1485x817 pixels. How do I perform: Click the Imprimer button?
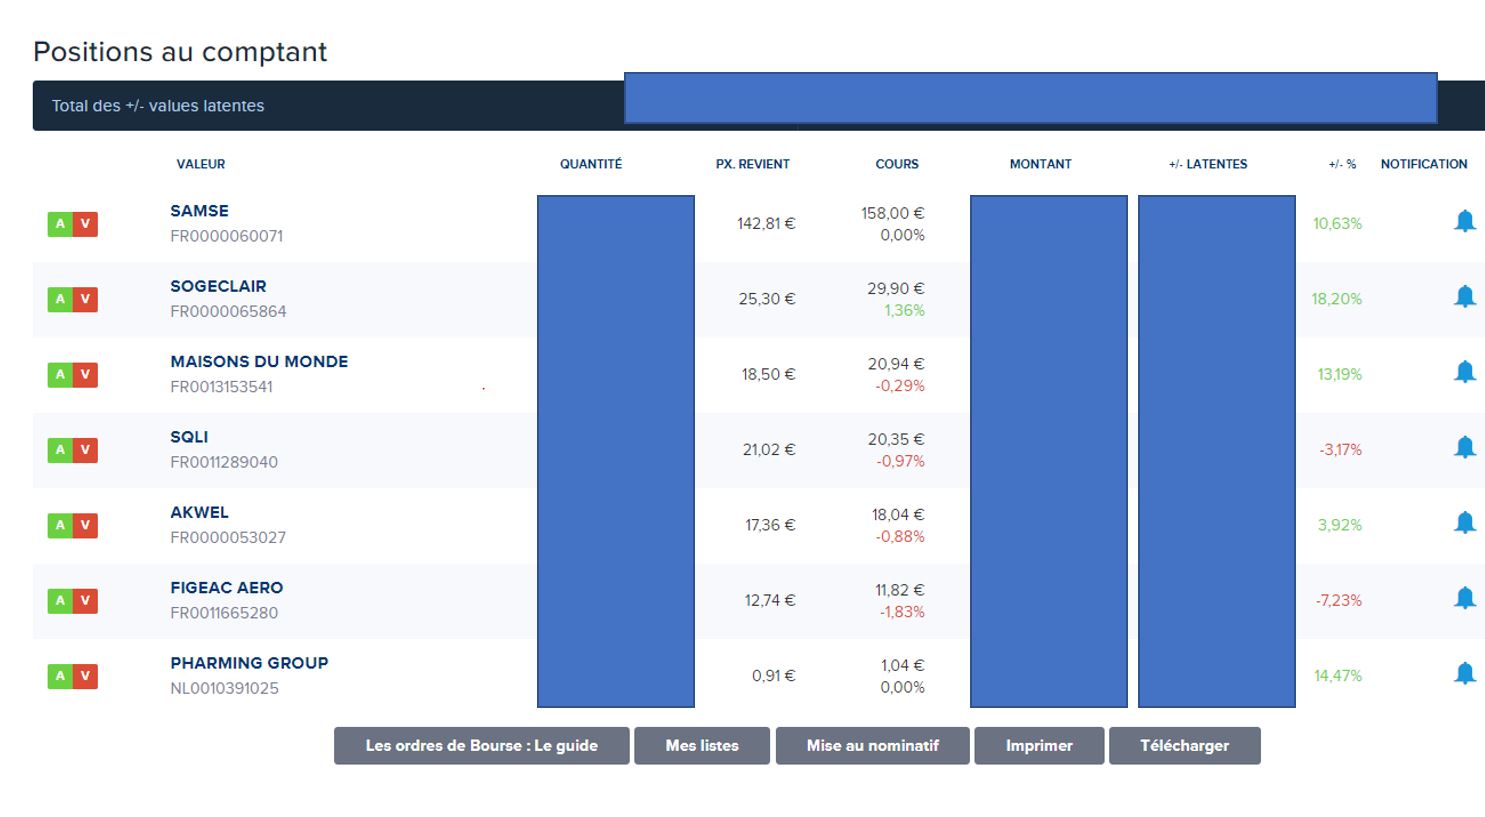coord(1039,746)
